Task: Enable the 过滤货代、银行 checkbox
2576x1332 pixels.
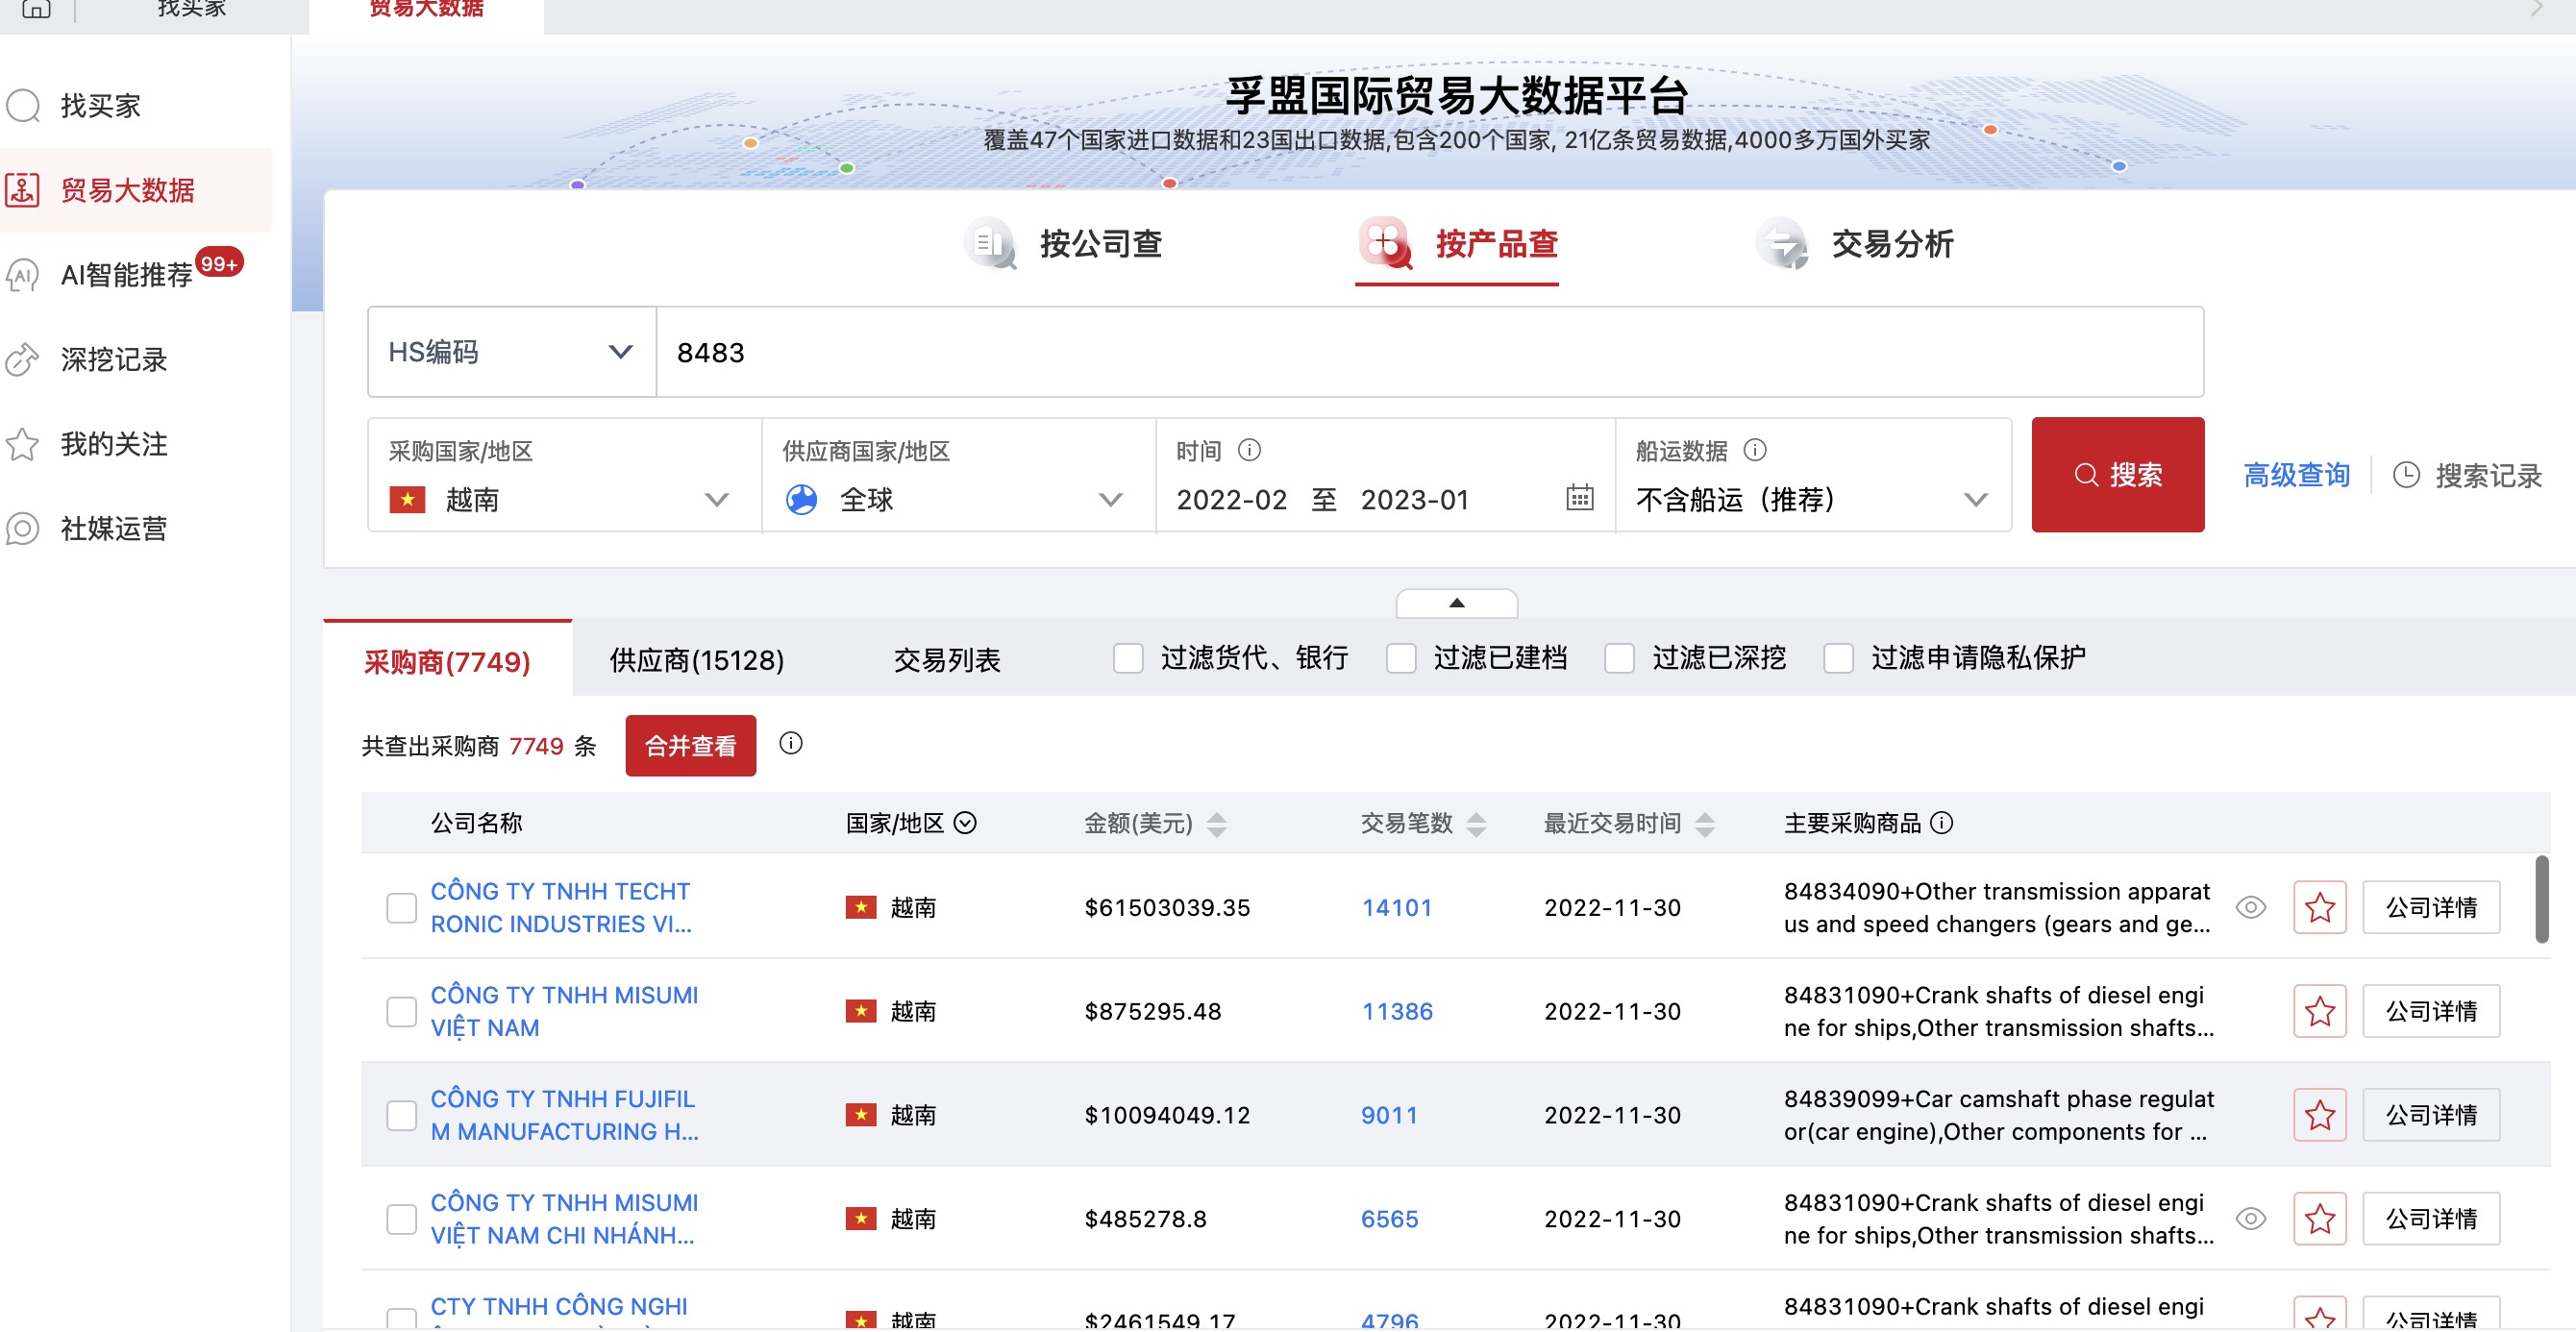Action: click(x=1129, y=658)
